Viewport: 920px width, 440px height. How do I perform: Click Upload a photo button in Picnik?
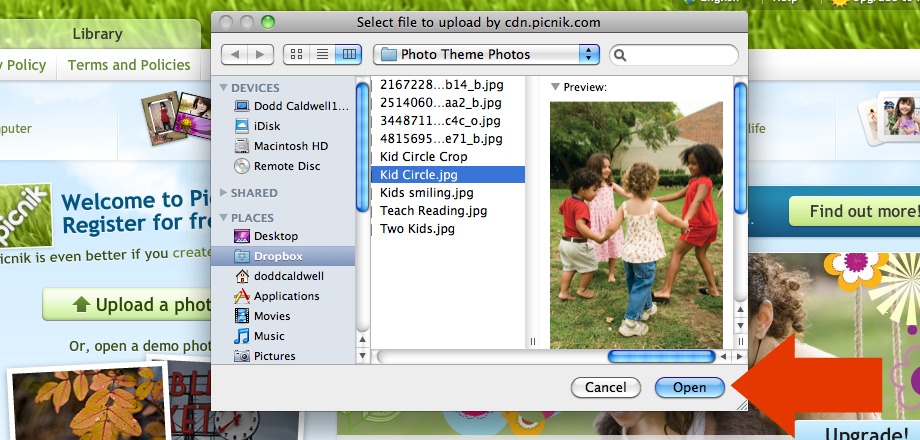pos(127,304)
